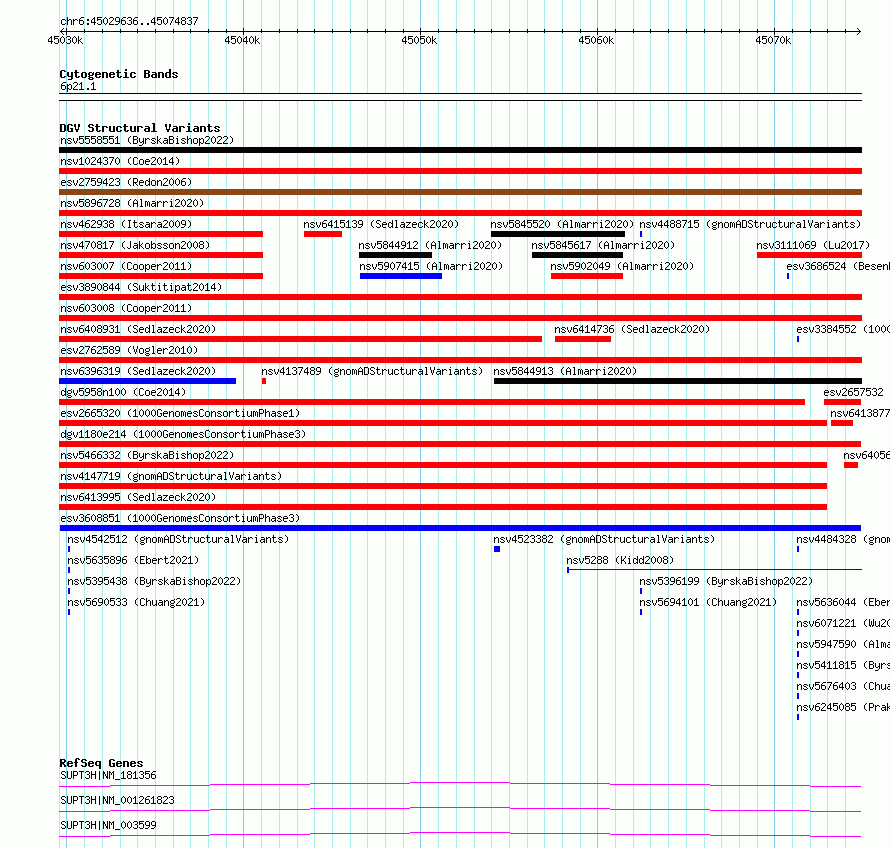The image size is (890, 848).
Task: Open esv2762589 (Vogler2010) label
Action: point(129,350)
